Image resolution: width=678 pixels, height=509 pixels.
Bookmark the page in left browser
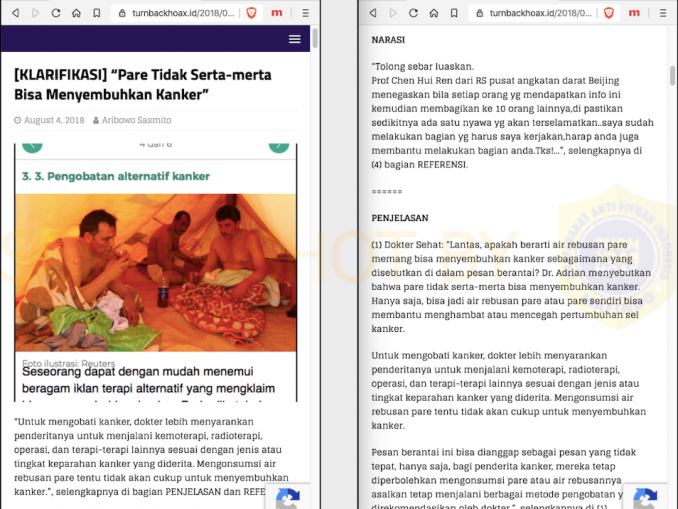[97, 13]
